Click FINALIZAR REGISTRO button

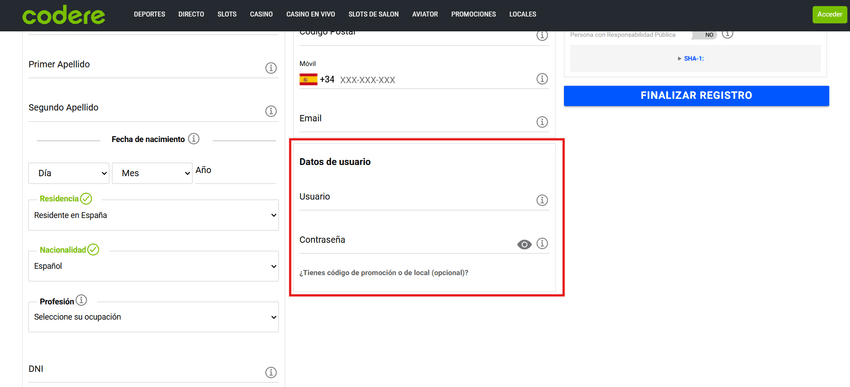tap(696, 95)
